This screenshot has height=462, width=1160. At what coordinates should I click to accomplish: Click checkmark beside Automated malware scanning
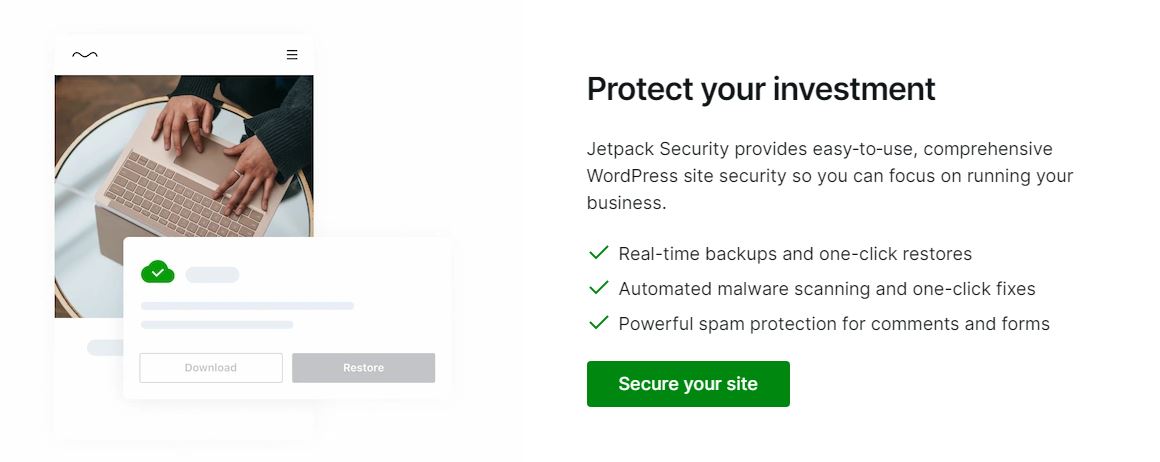click(598, 288)
